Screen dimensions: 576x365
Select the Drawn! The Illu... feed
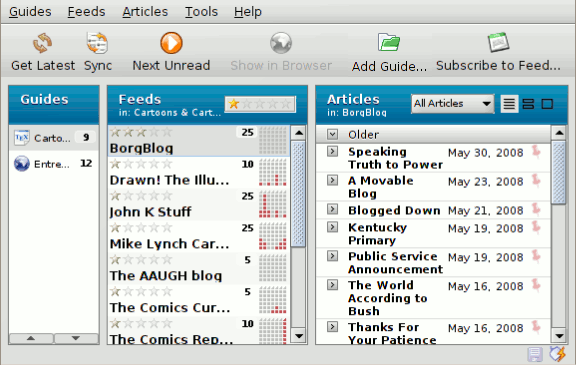coord(199,173)
